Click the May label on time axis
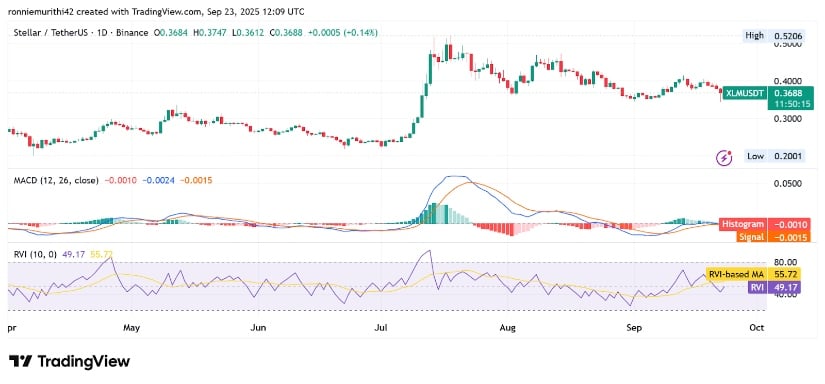Viewport: 825px width, 384px height. point(132,328)
